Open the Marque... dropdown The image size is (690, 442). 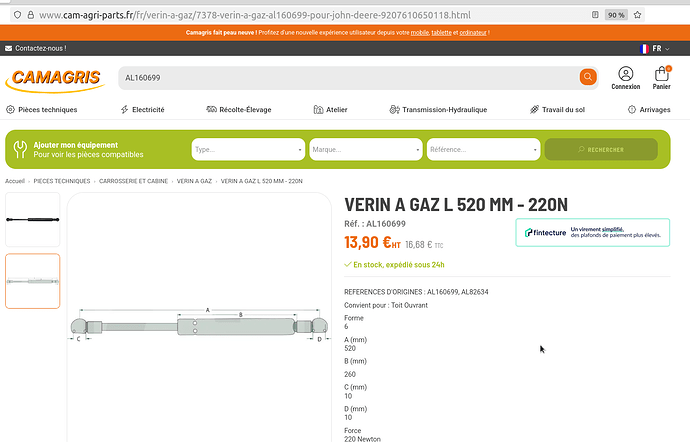click(366, 149)
